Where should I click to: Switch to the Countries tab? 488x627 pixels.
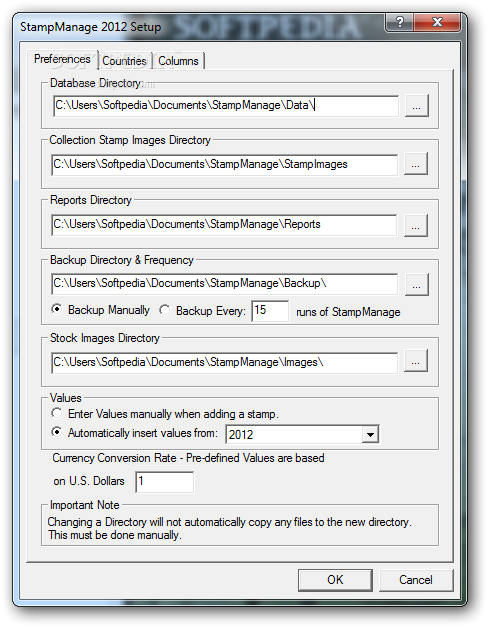click(x=124, y=61)
